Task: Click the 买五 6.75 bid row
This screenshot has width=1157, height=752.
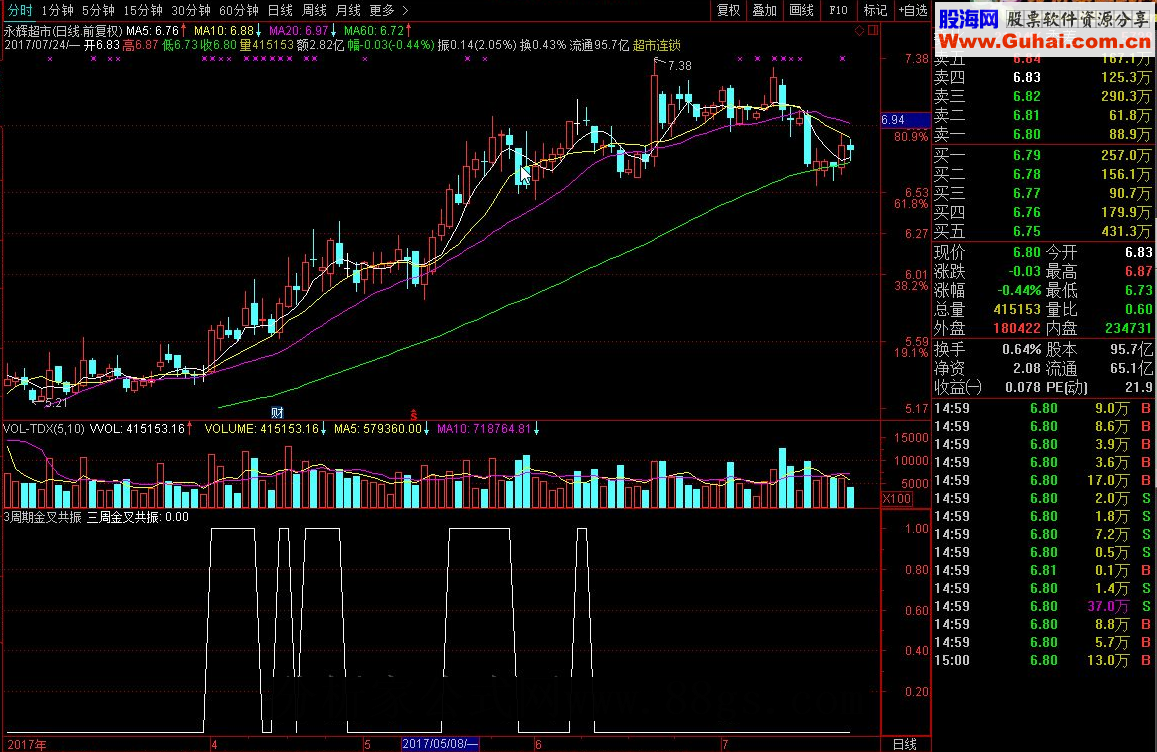Action: click(x=1043, y=232)
